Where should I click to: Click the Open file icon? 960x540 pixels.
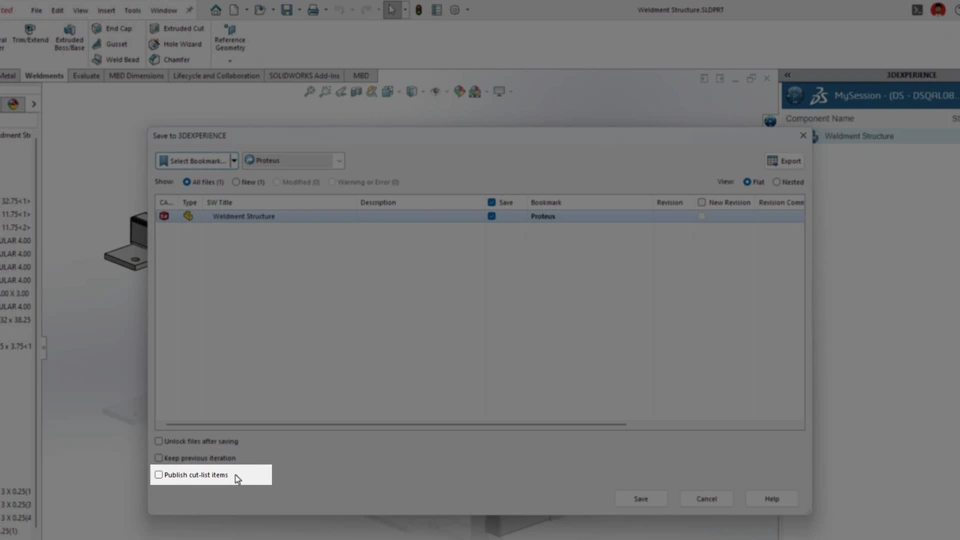(260, 10)
